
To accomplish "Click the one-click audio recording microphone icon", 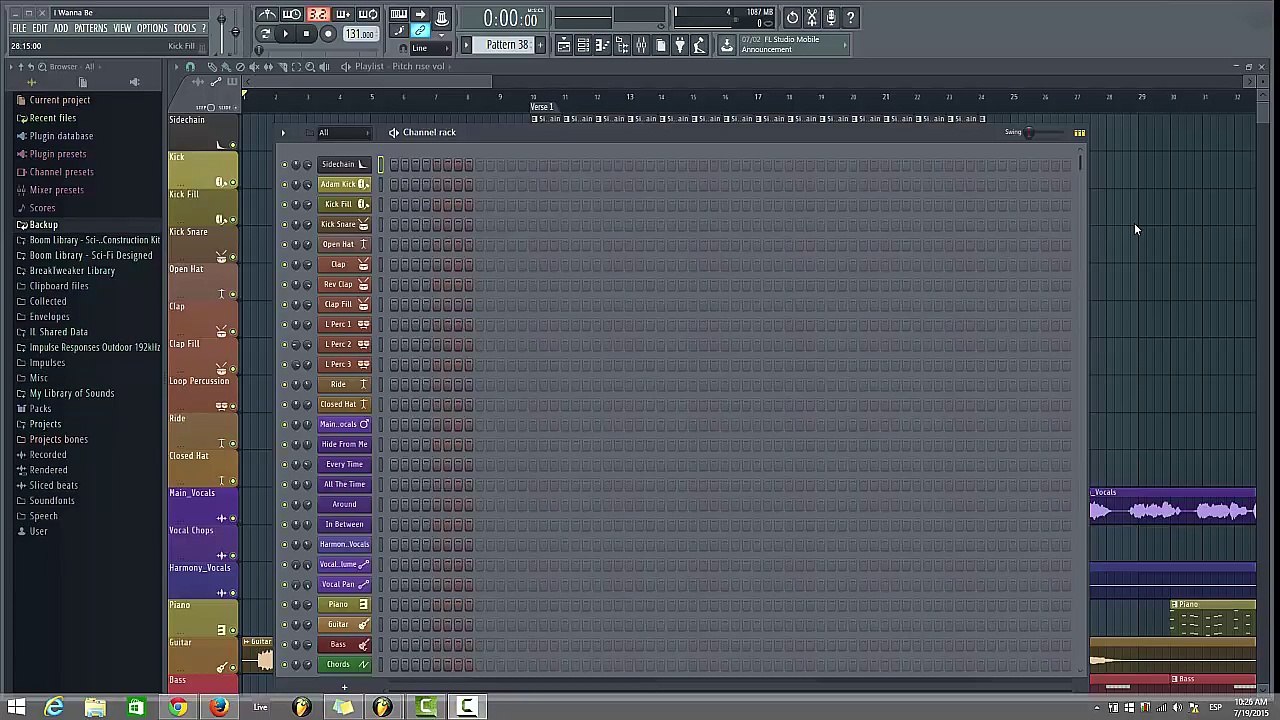I will pyautogui.click(x=831, y=17).
